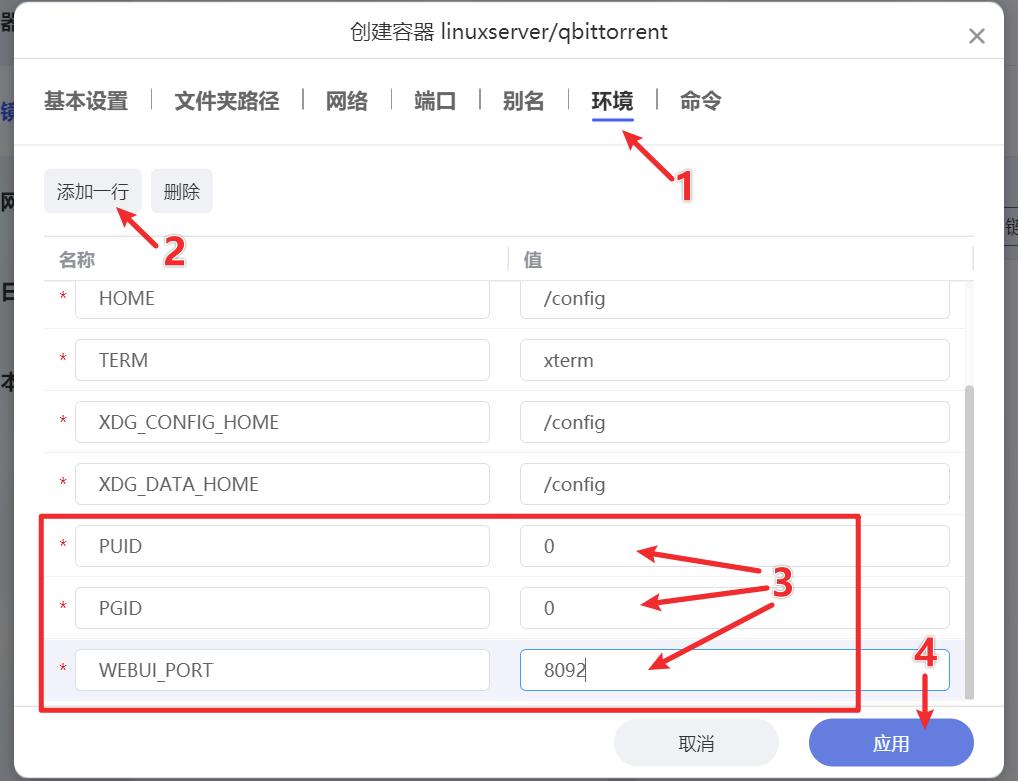Open the 端口 tab
This screenshot has height=781, width=1018.
pyautogui.click(x=434, y=100)
